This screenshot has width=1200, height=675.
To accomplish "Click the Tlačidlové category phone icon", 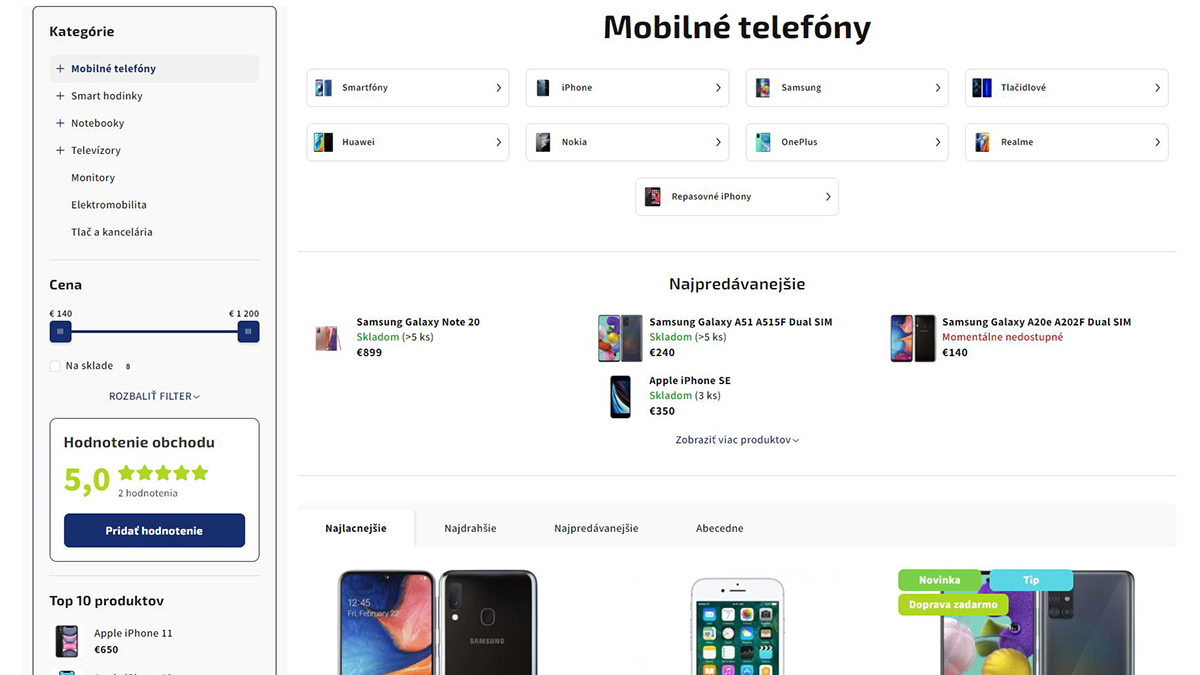I will (982, 88).
